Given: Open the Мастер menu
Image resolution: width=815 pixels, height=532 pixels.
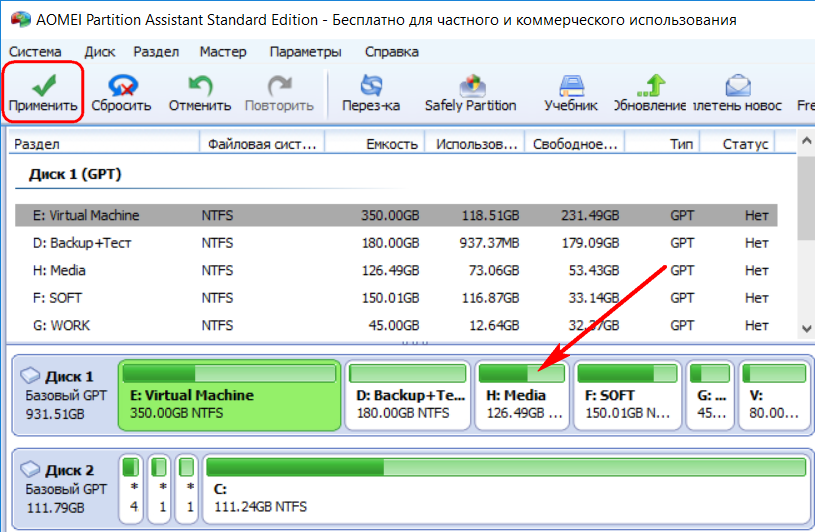Looking at the screenshot, I should point(222,52).
